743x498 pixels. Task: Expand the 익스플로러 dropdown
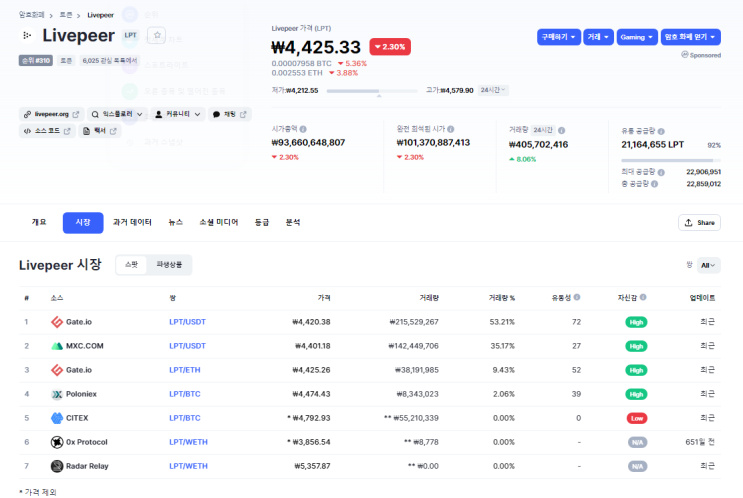click(117, 114)
